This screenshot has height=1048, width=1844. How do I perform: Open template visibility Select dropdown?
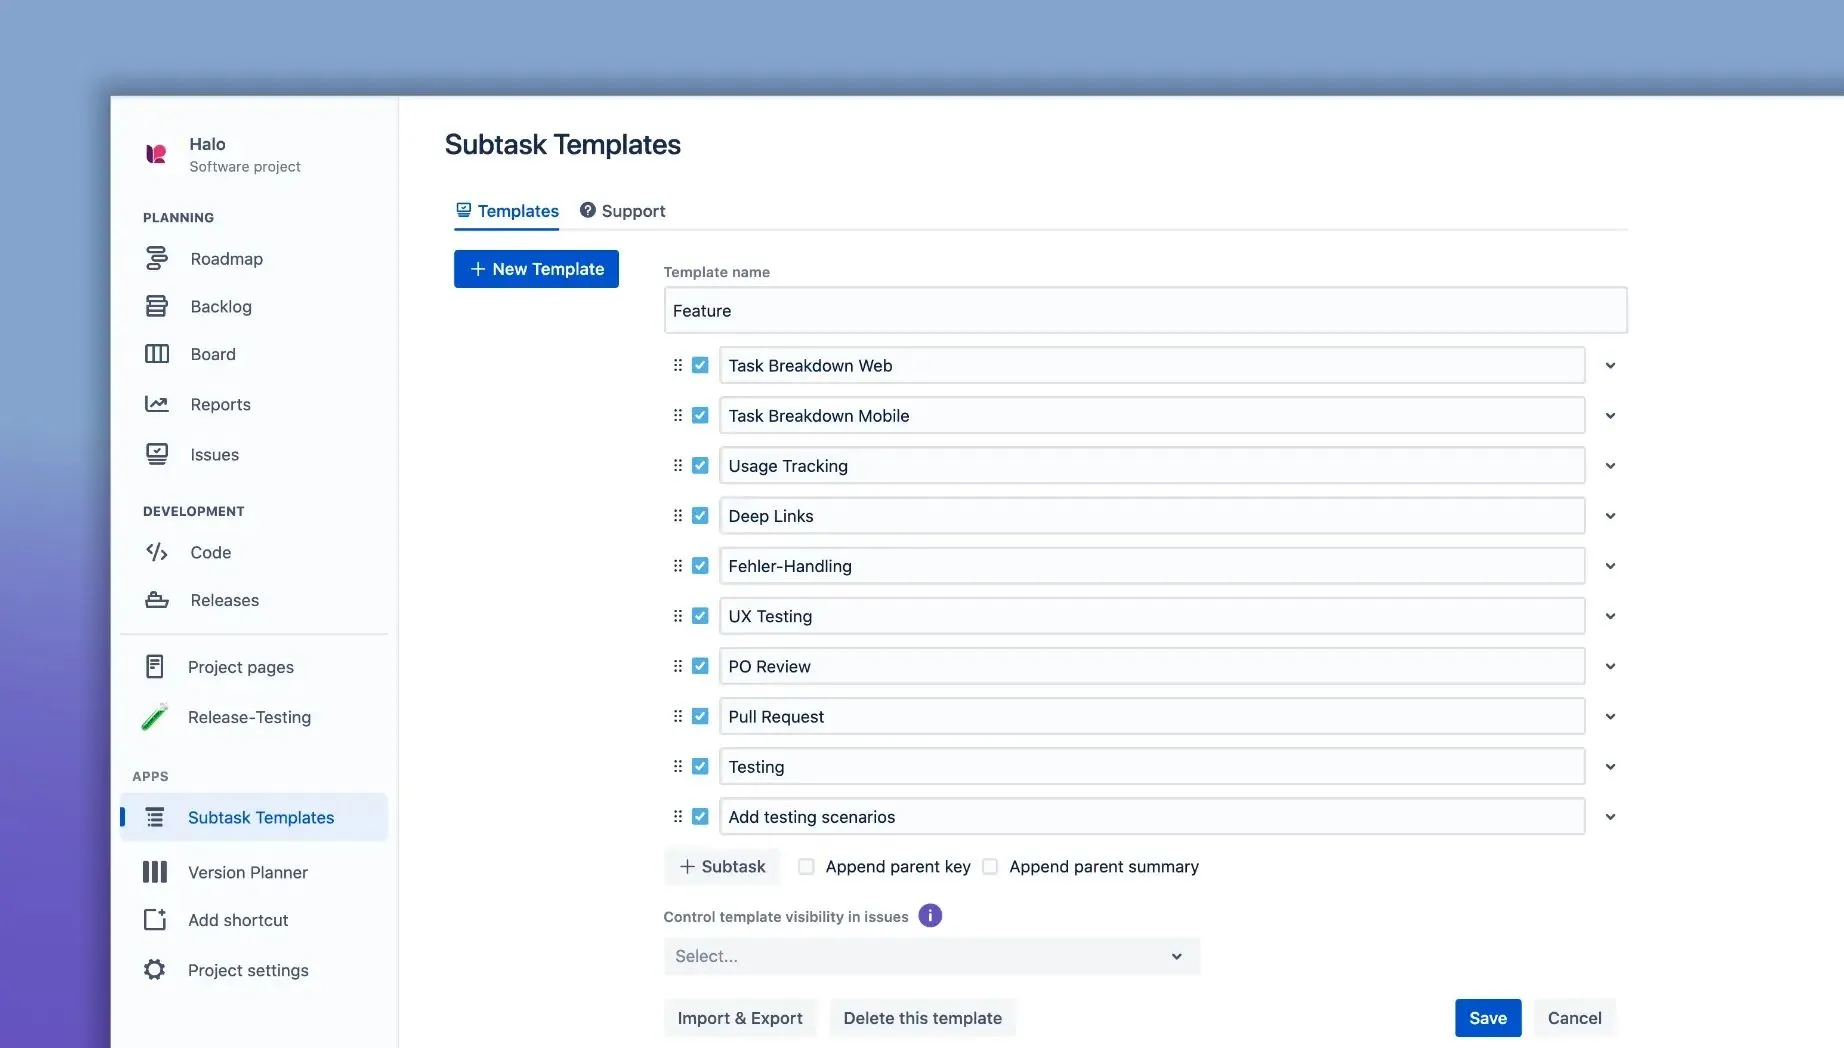point(930,957)
